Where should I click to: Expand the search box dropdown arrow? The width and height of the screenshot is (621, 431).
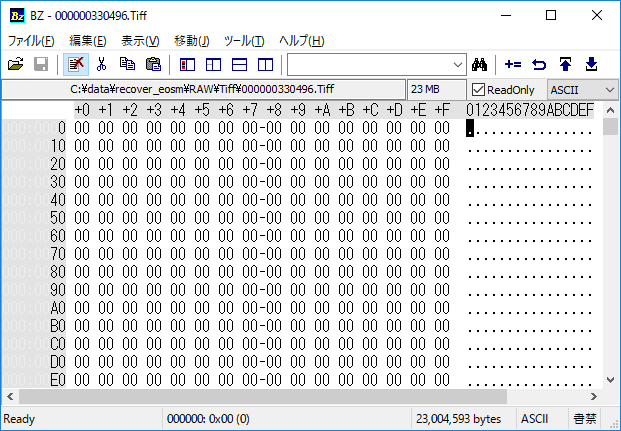pyautogui.click(x=458, y=65)
